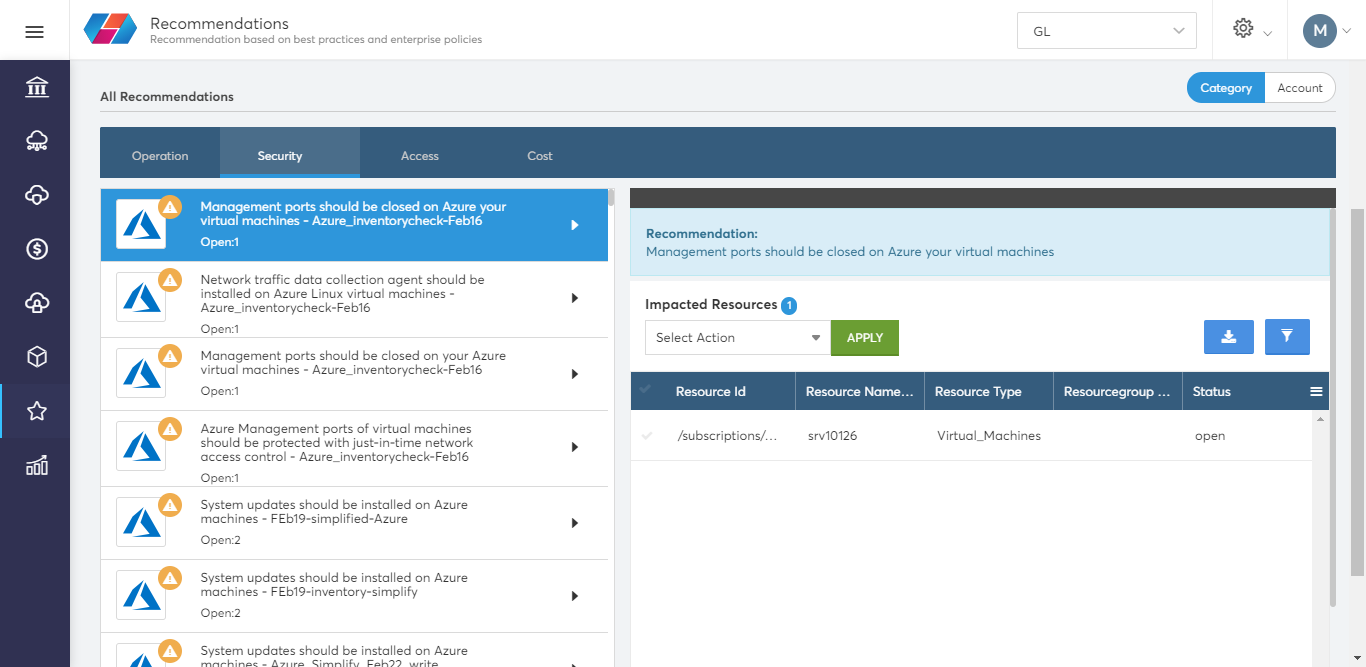
Task: Click the Virtual_Machines resource type cell
Action: pyautogui.click(x=989, y=436)
